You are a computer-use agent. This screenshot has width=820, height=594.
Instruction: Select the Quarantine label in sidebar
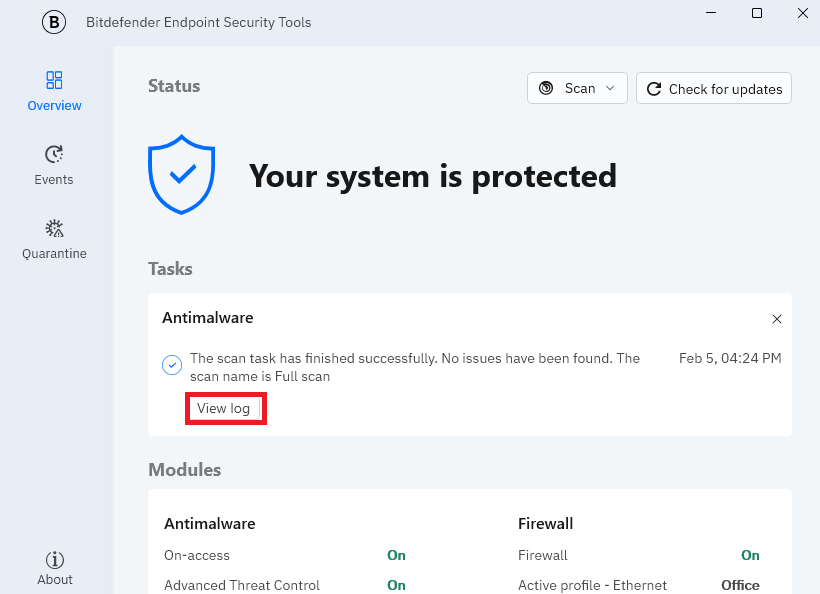[54, 254]
